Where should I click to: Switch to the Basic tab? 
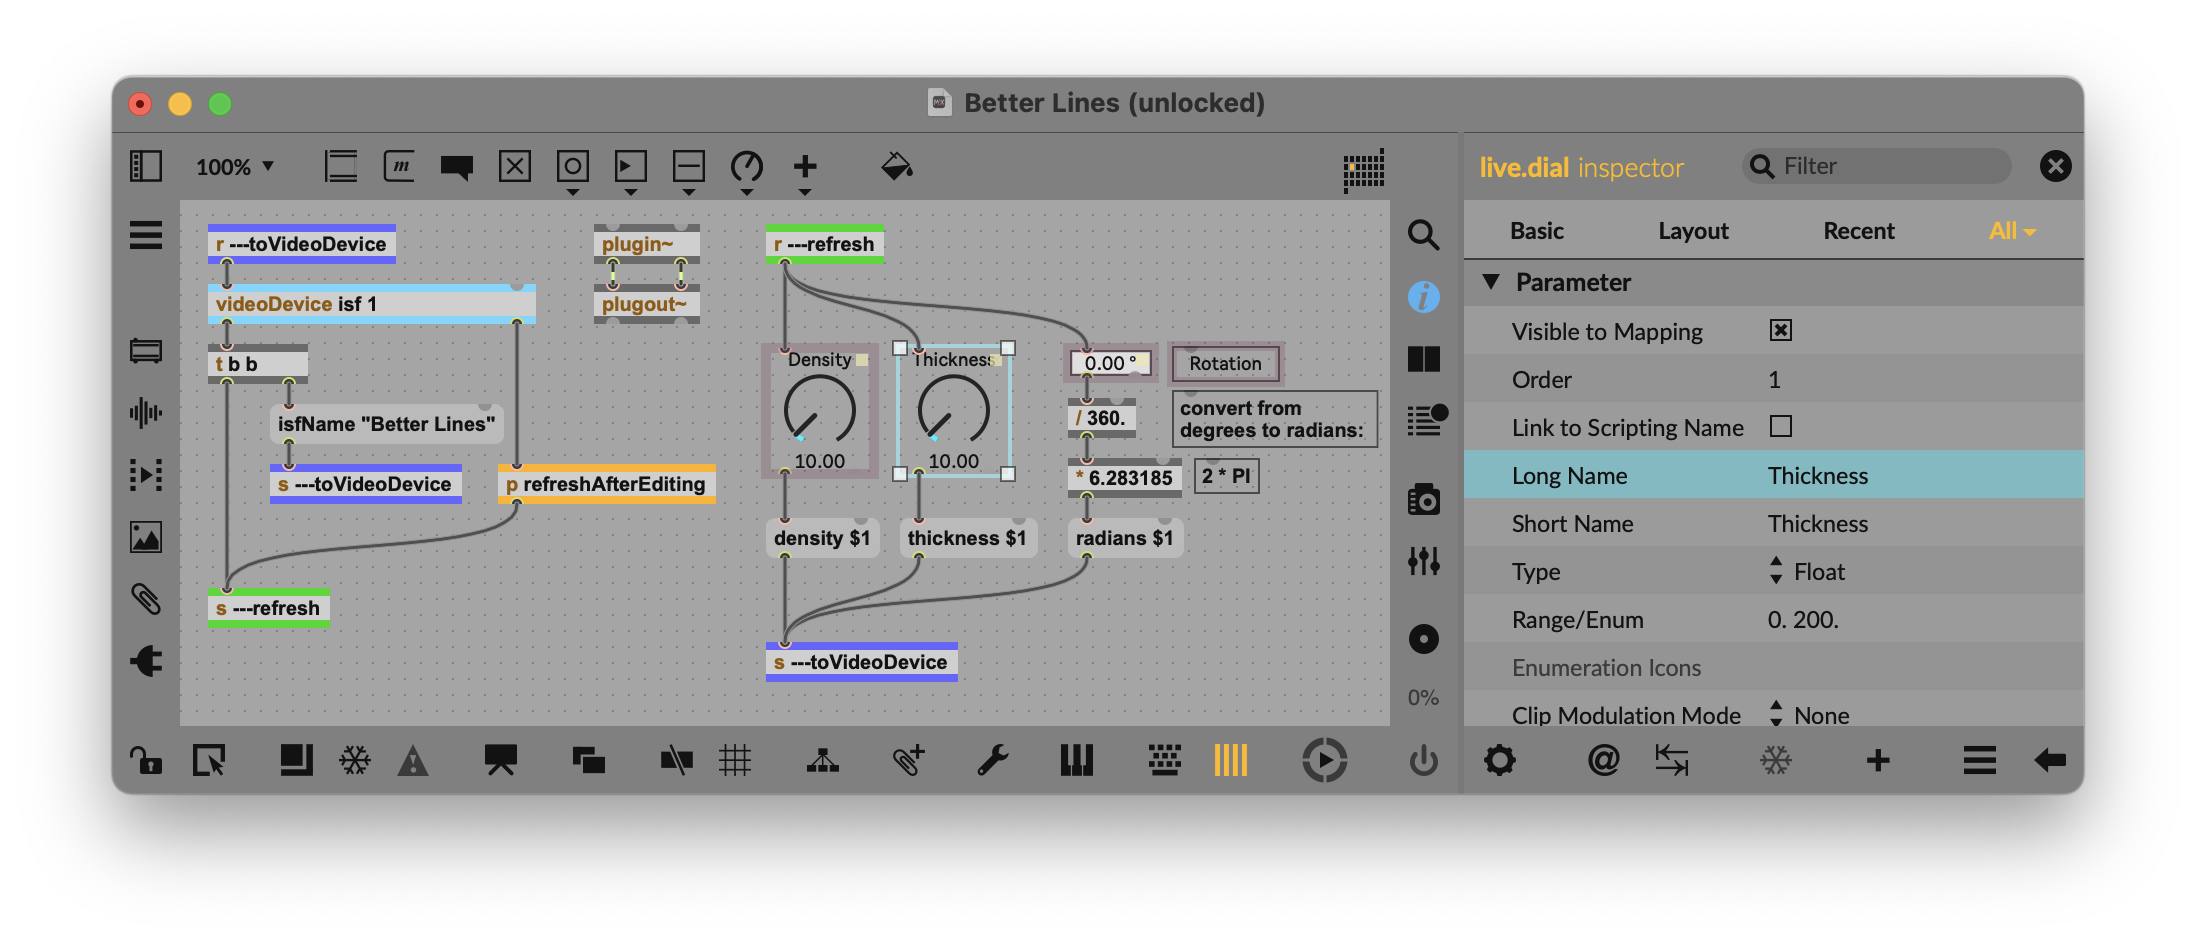click(1536, 231)
